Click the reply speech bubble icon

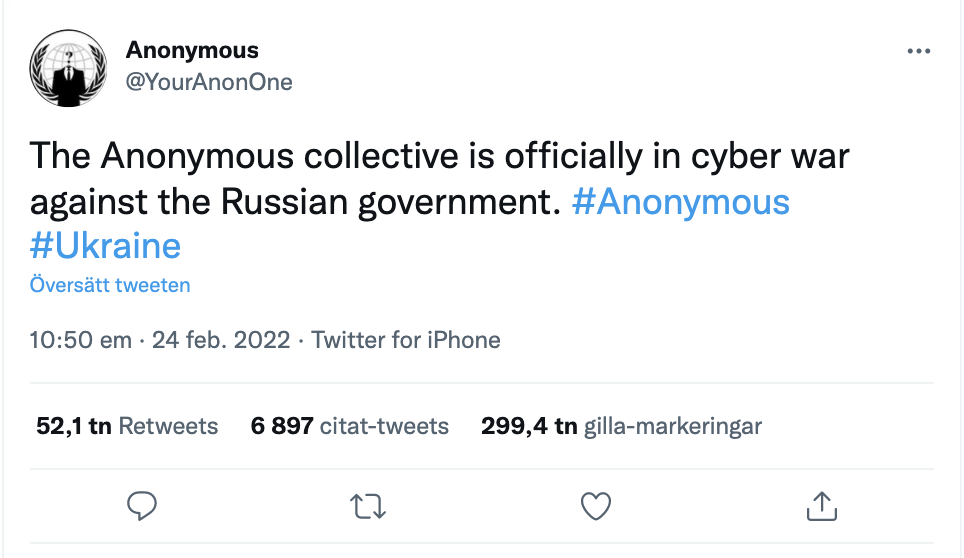pyautogui.click(x=142, y=506)
